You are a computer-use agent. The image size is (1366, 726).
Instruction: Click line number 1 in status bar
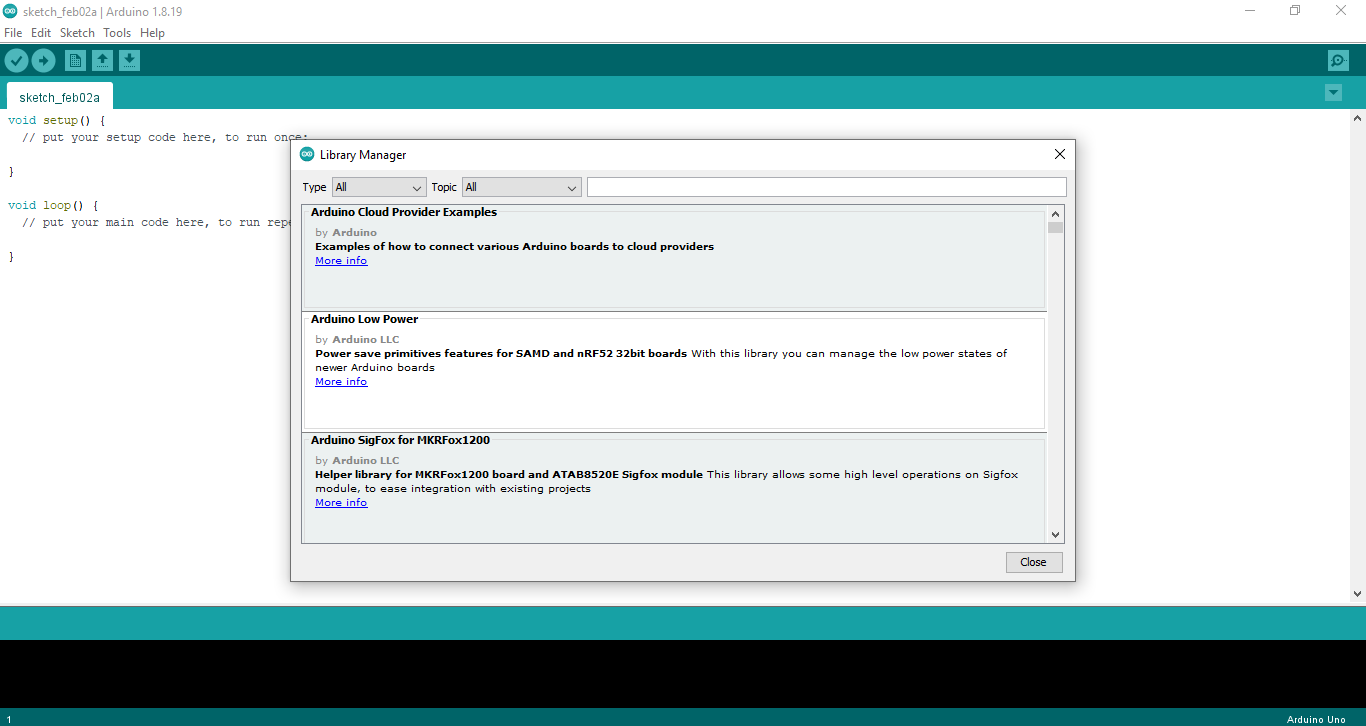click(x=9, y=719)
